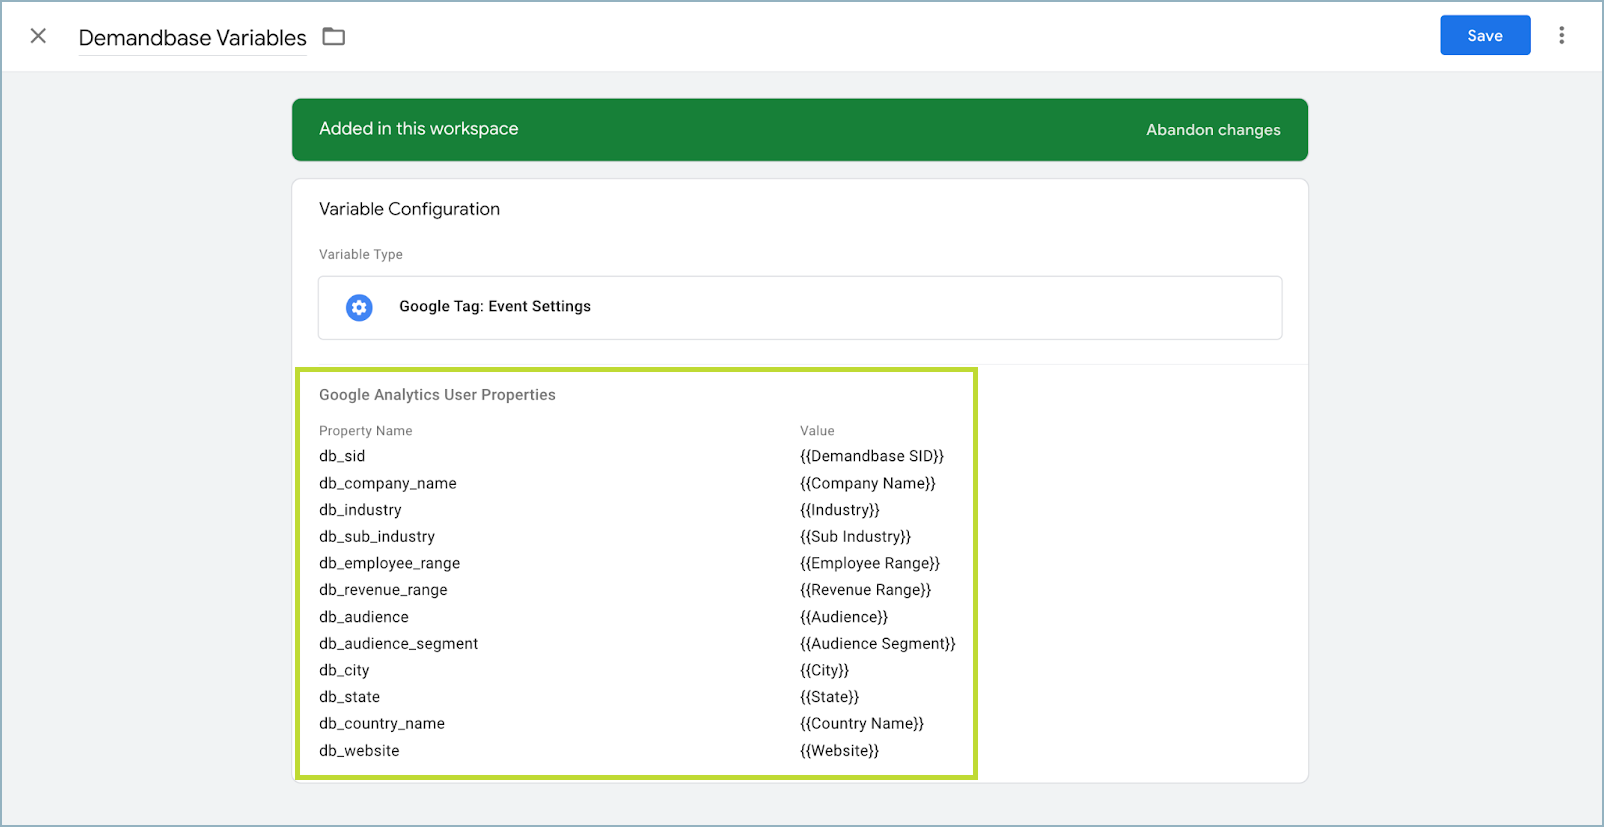The image size is (1604, 827).
Task: Click the {{State}} value
Action: pyautogui.click(x=830, y=697)
